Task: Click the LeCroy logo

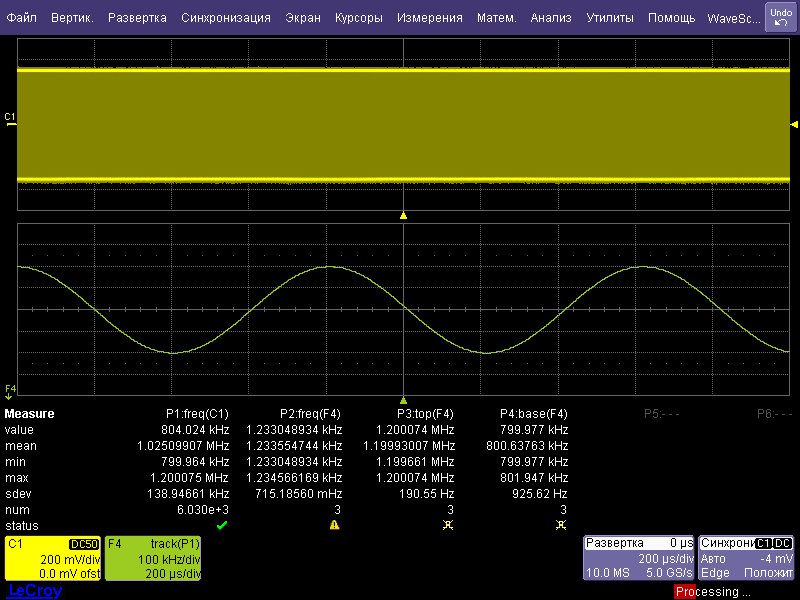Action: (34, 591)
